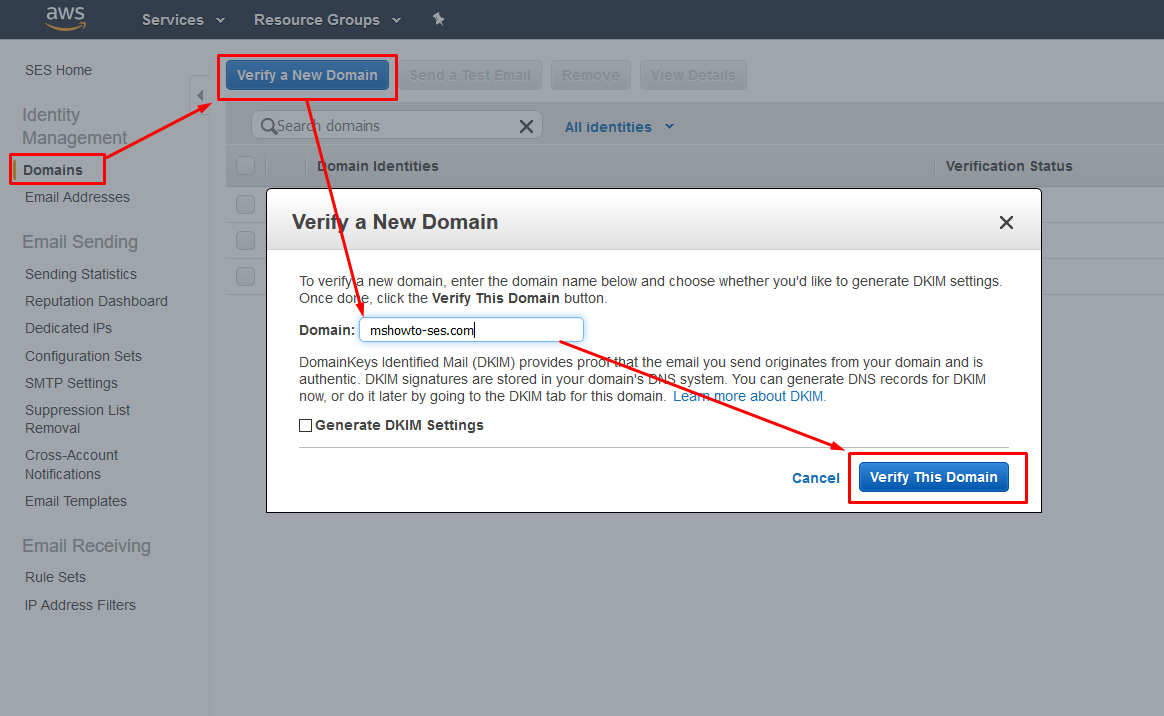Image resolution: width=1164 pixels, height=716 pixels.
Task: Check the first domain row checkbox
Action: 246,204
